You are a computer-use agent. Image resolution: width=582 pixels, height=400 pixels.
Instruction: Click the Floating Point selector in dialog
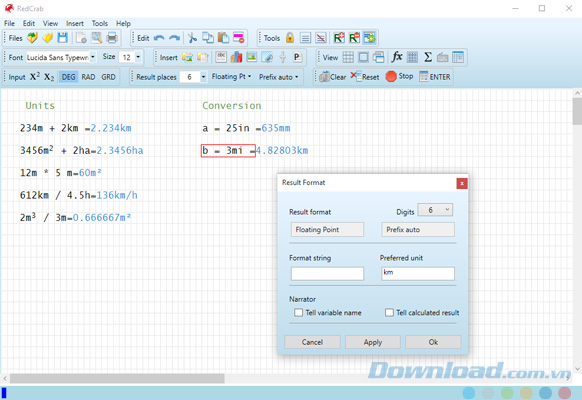tap(327, 229)
